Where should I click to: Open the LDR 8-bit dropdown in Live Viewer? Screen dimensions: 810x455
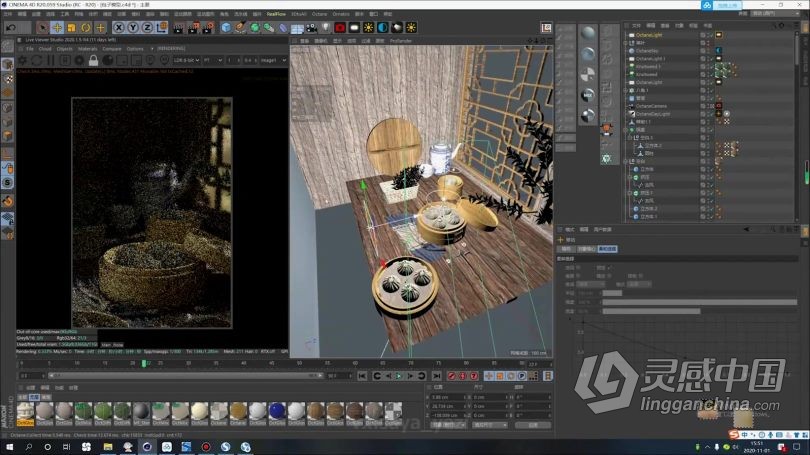pyautogui.click(x=186, y=60)
